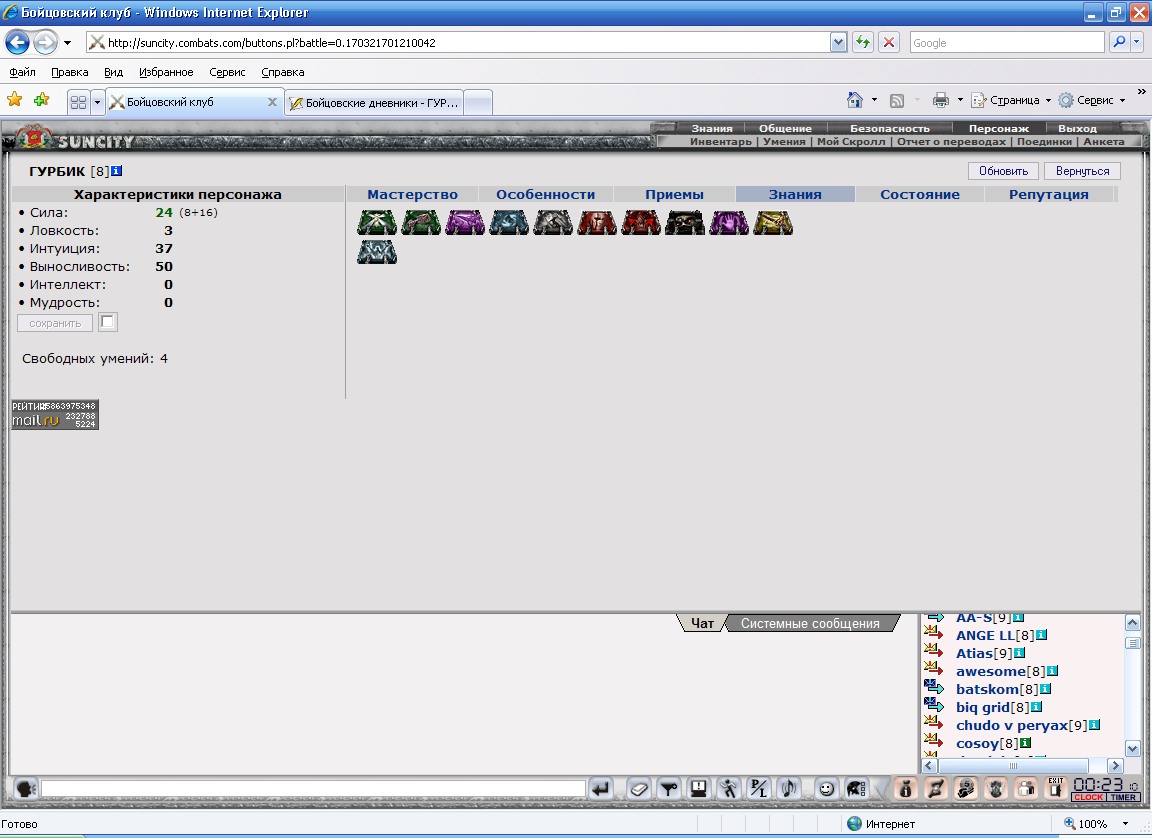Open the Инвентарь link
The height and width of the screenshot is (838, 1152).
(721, 142)
